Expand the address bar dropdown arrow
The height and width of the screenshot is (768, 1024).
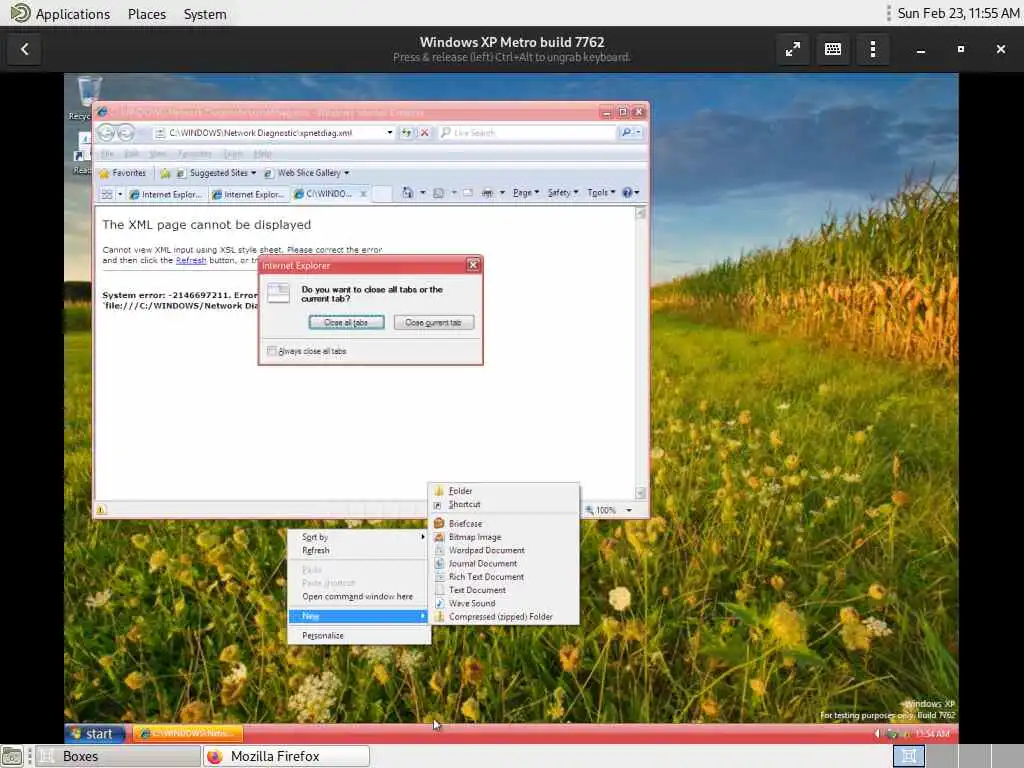pos(390,133)
